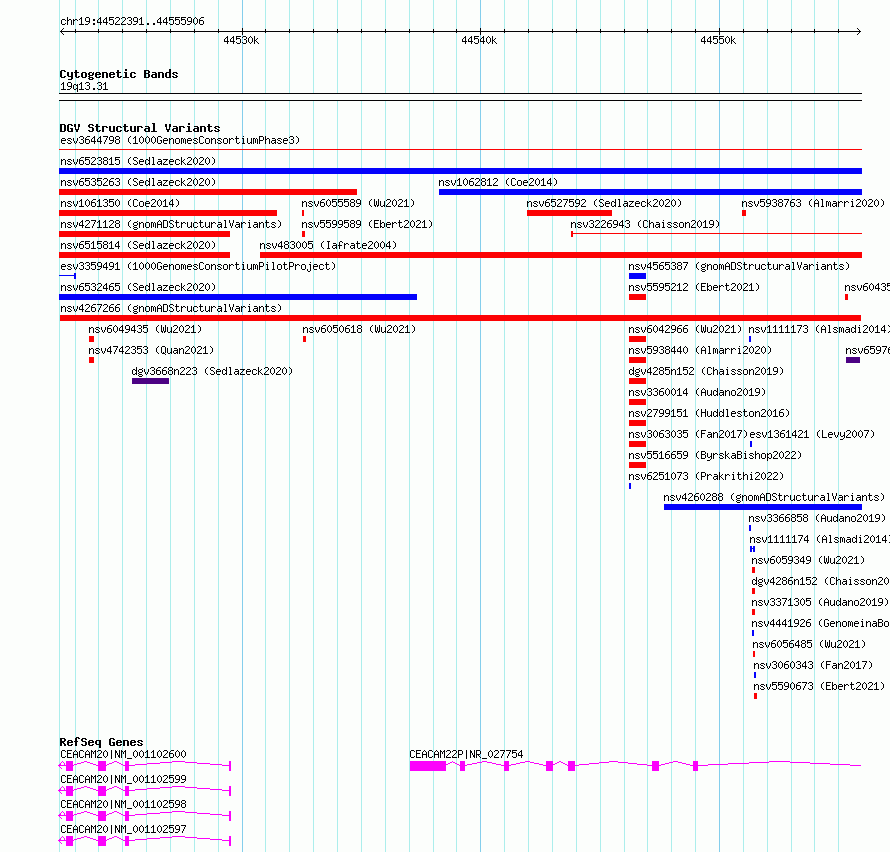Image resolution: width=890 pixels, height=852 pixels.
Task: Click the nsv6049435 Wu2021 variant label
Action: (145, 329)
